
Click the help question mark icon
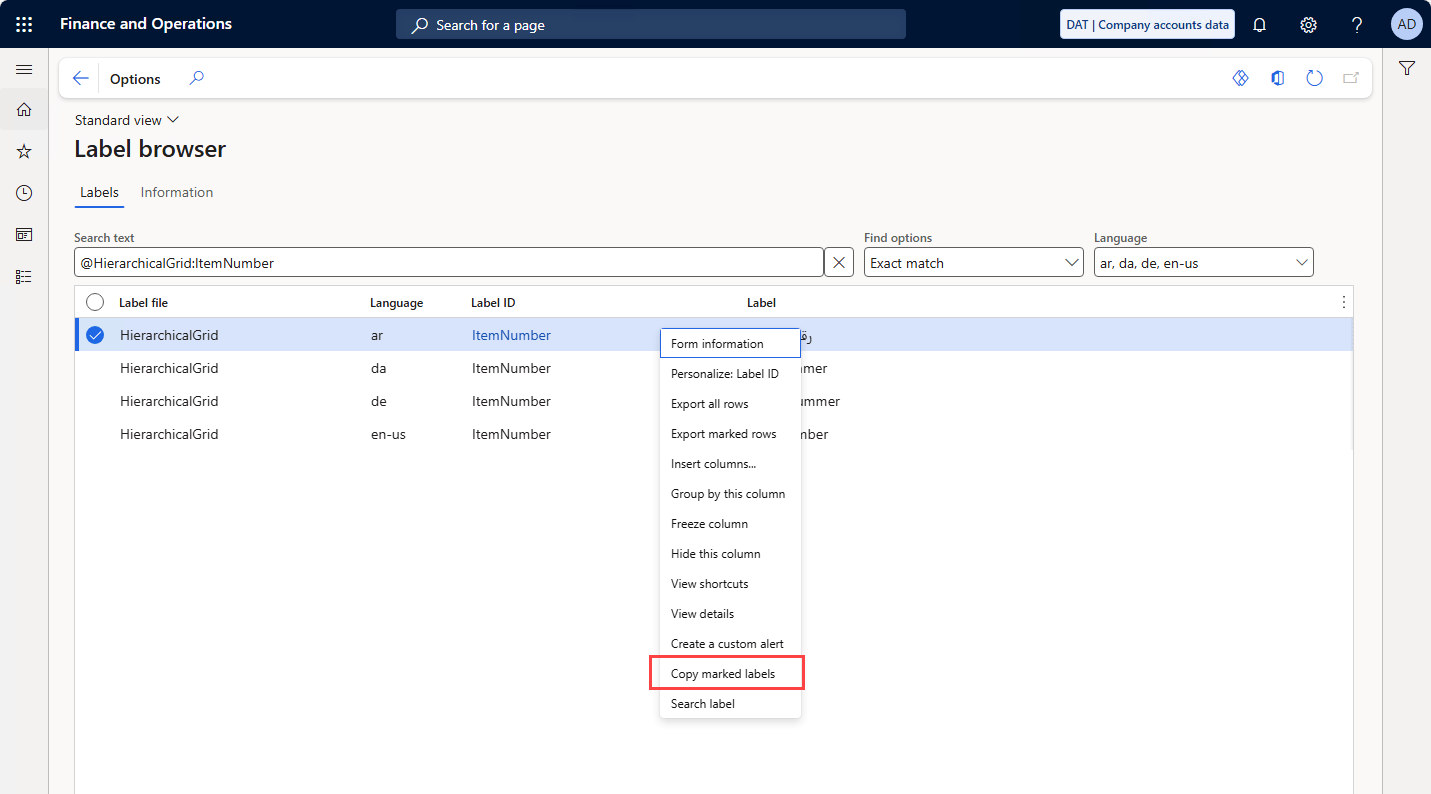[1356, 25]
